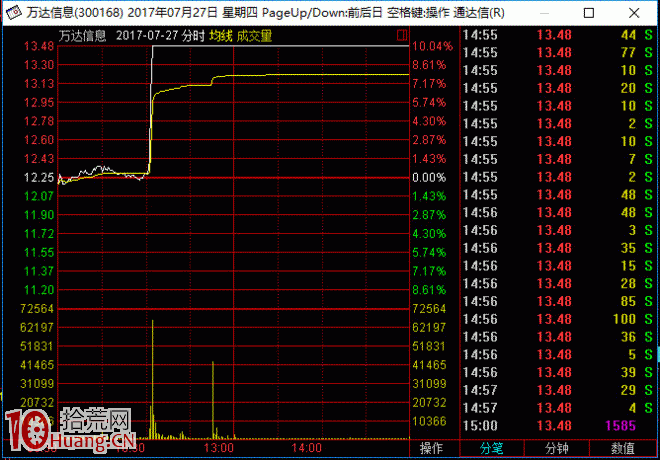Select the 14:55 trade row with volume 20
The height and width of the screenshot is (460, 660).
pos(558,88)
